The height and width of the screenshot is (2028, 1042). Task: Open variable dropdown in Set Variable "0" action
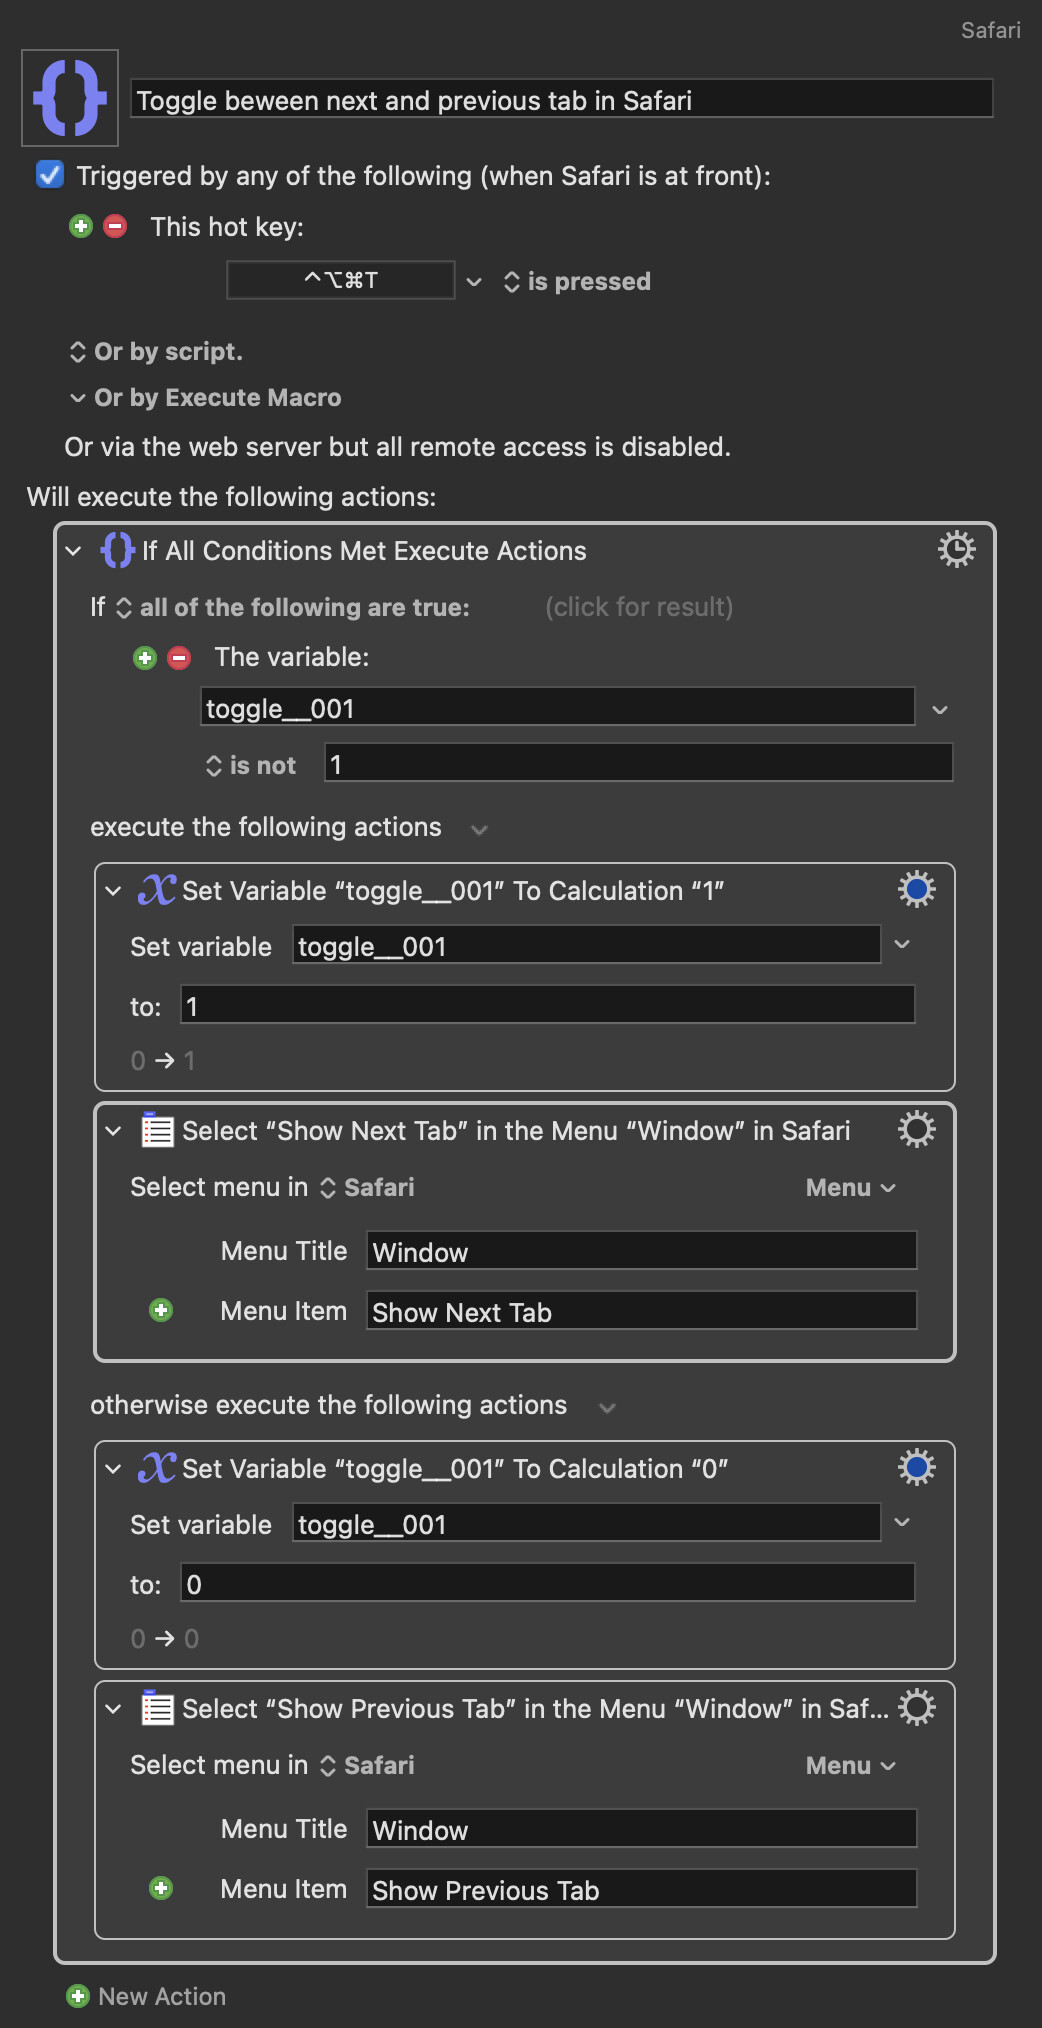point(902,1522)
